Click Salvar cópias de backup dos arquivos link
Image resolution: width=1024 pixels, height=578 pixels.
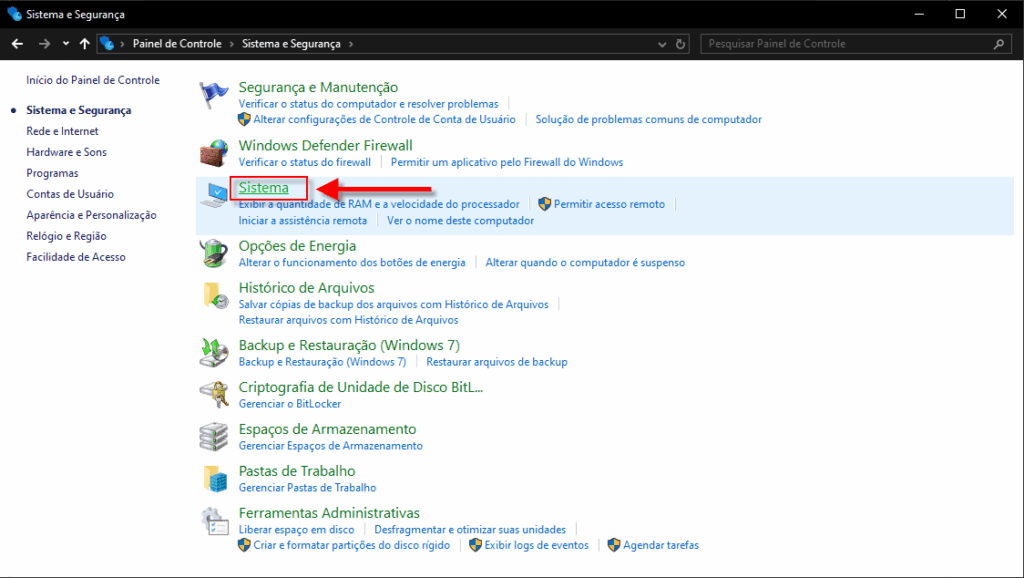tap(393, 304)
